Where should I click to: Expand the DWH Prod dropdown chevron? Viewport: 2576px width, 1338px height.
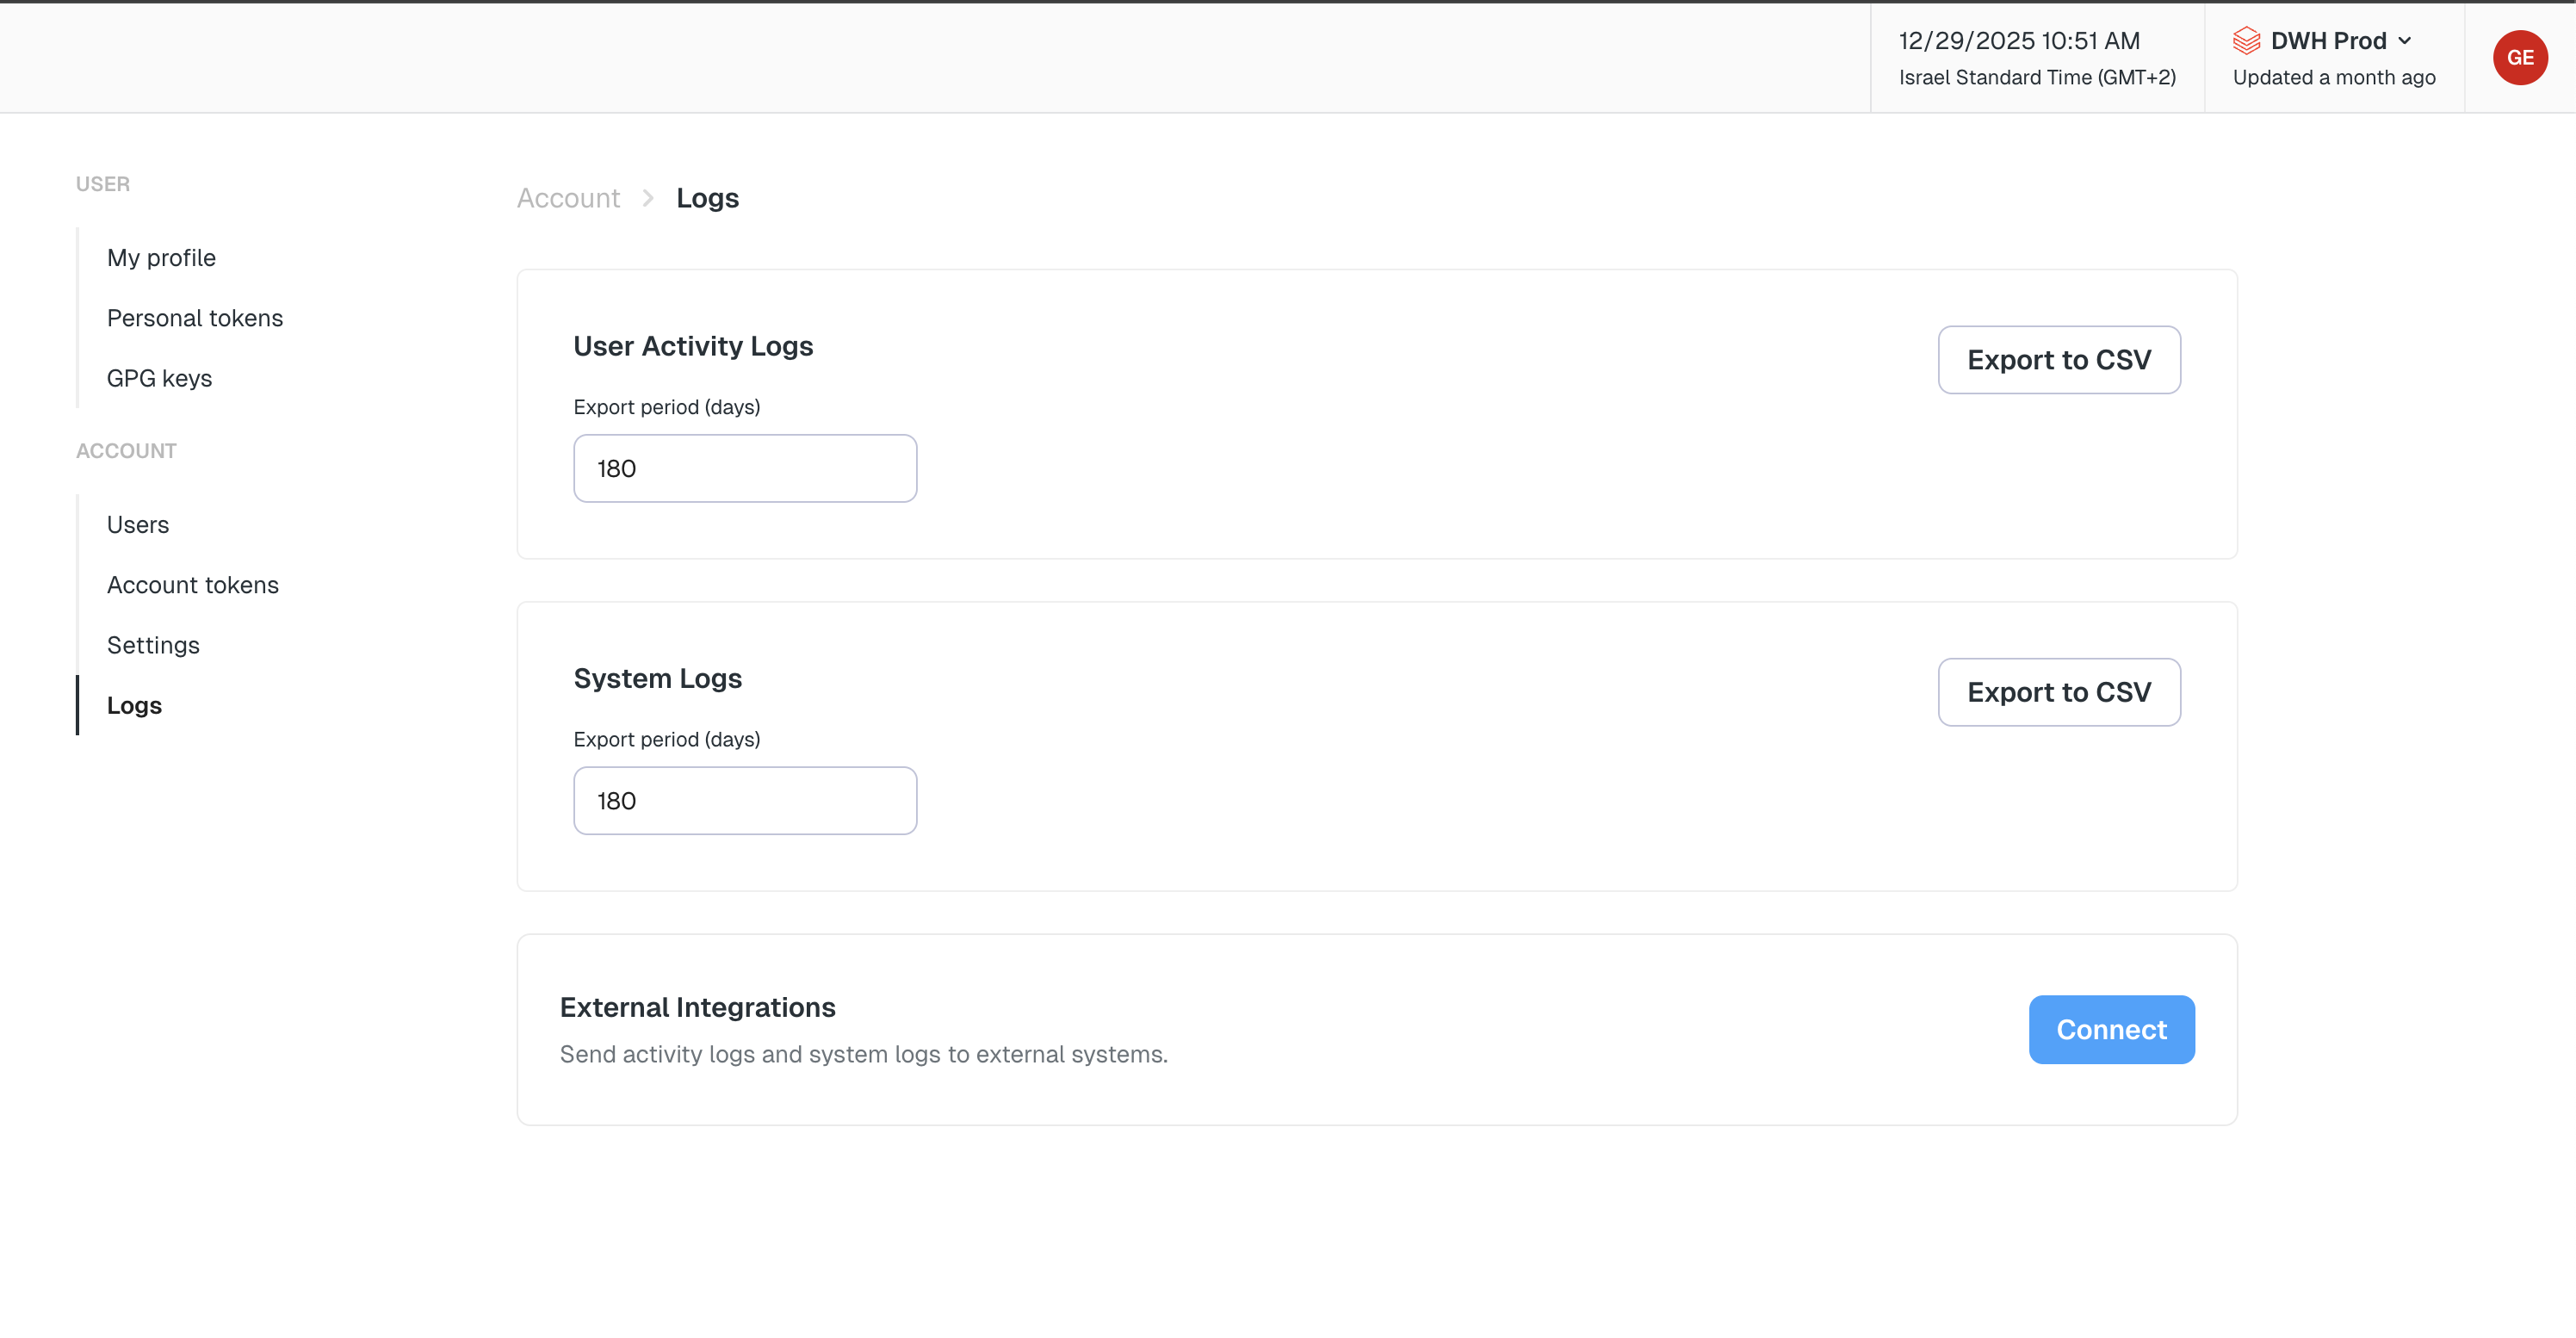[x=2405, y=41]
